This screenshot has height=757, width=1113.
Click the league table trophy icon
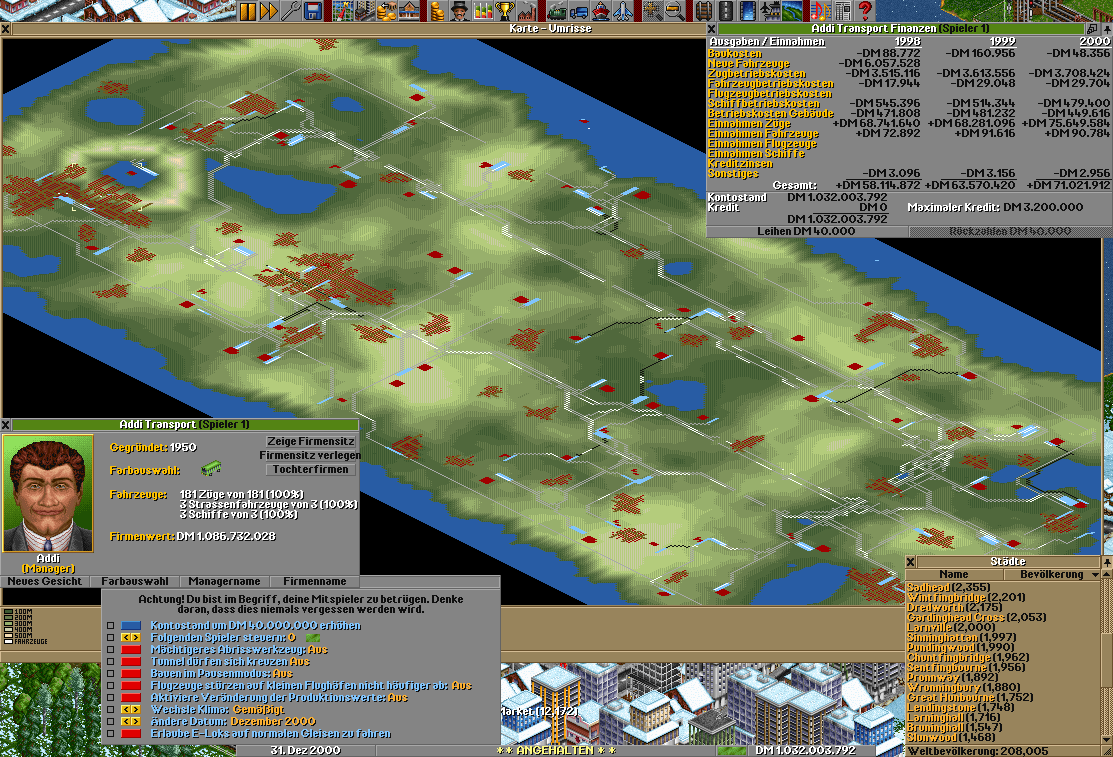(x=505, y=11)
